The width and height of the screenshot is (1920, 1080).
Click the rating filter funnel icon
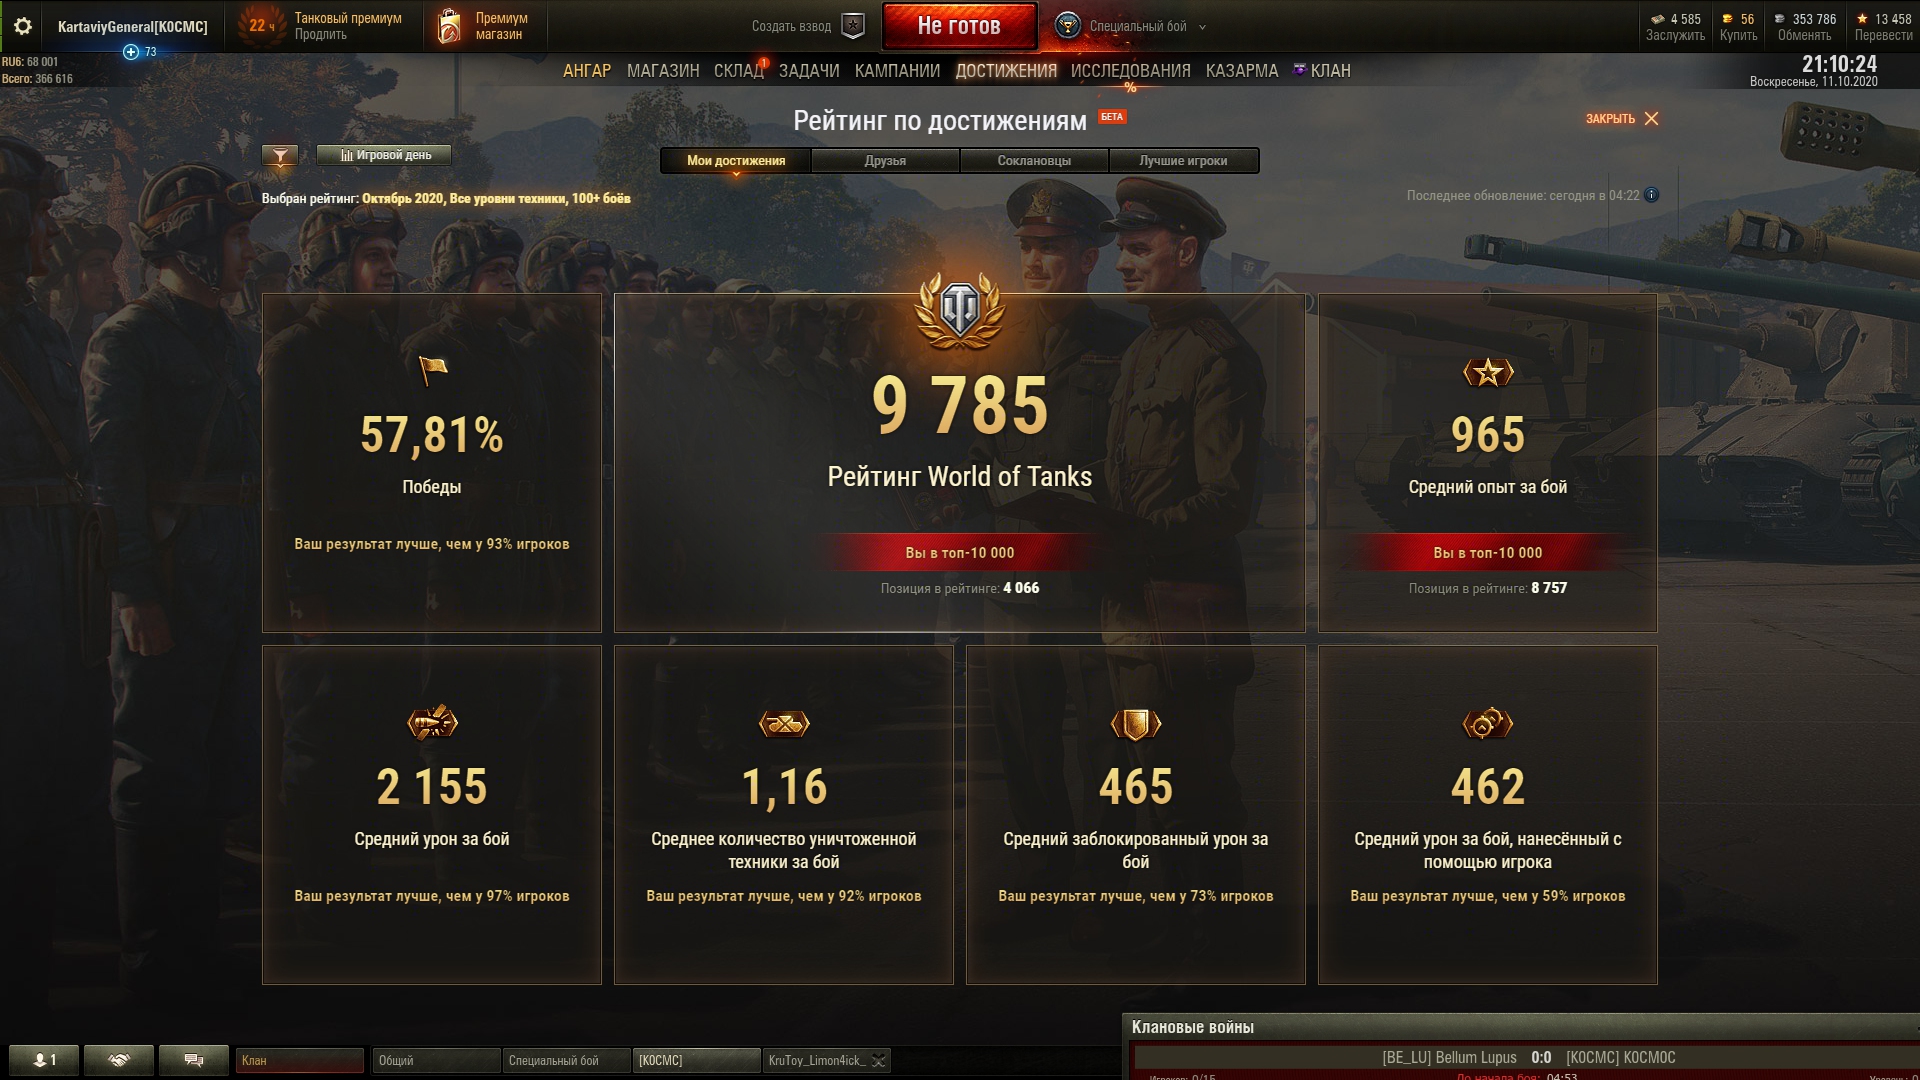[x=280, y=155]
